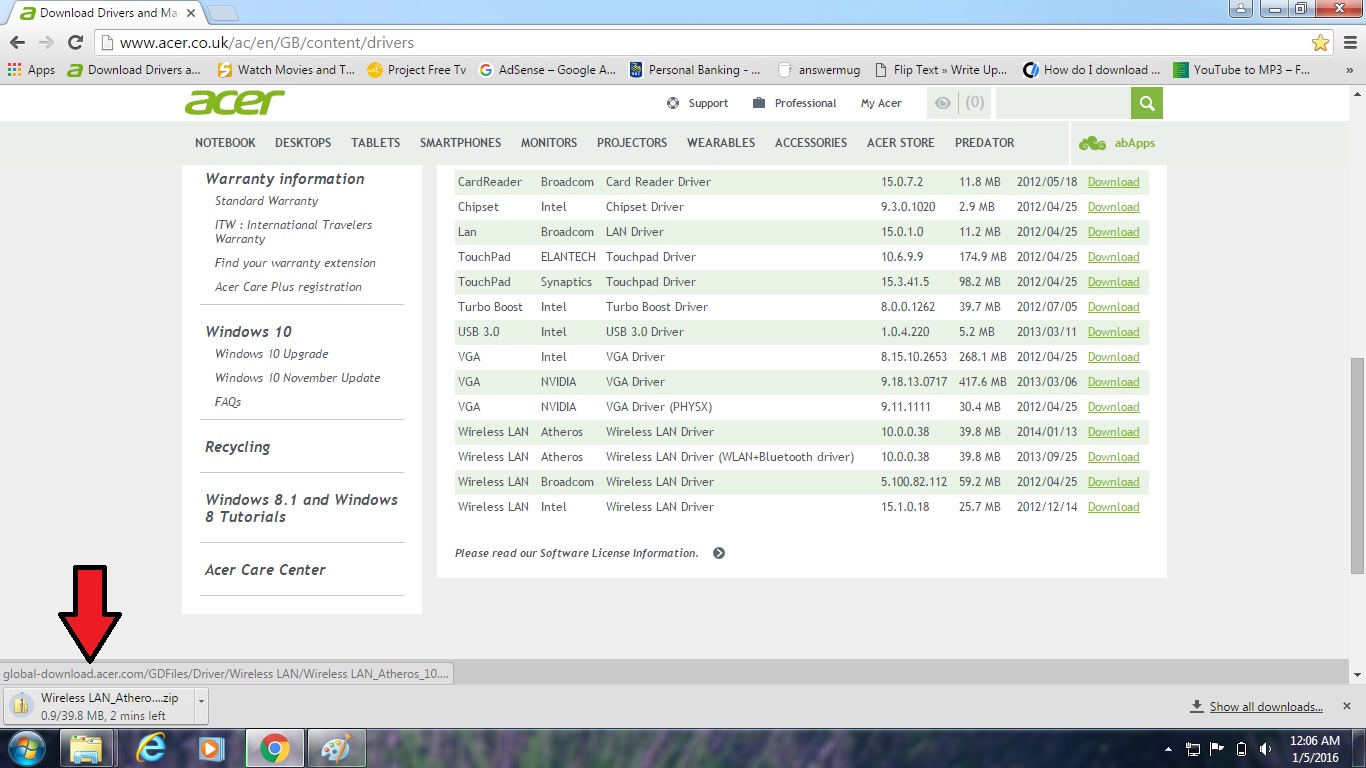Screen dimensions: 1366x768
Task: Open the YouTube to MP3 bookmark
Action: tap(1242, 70)
